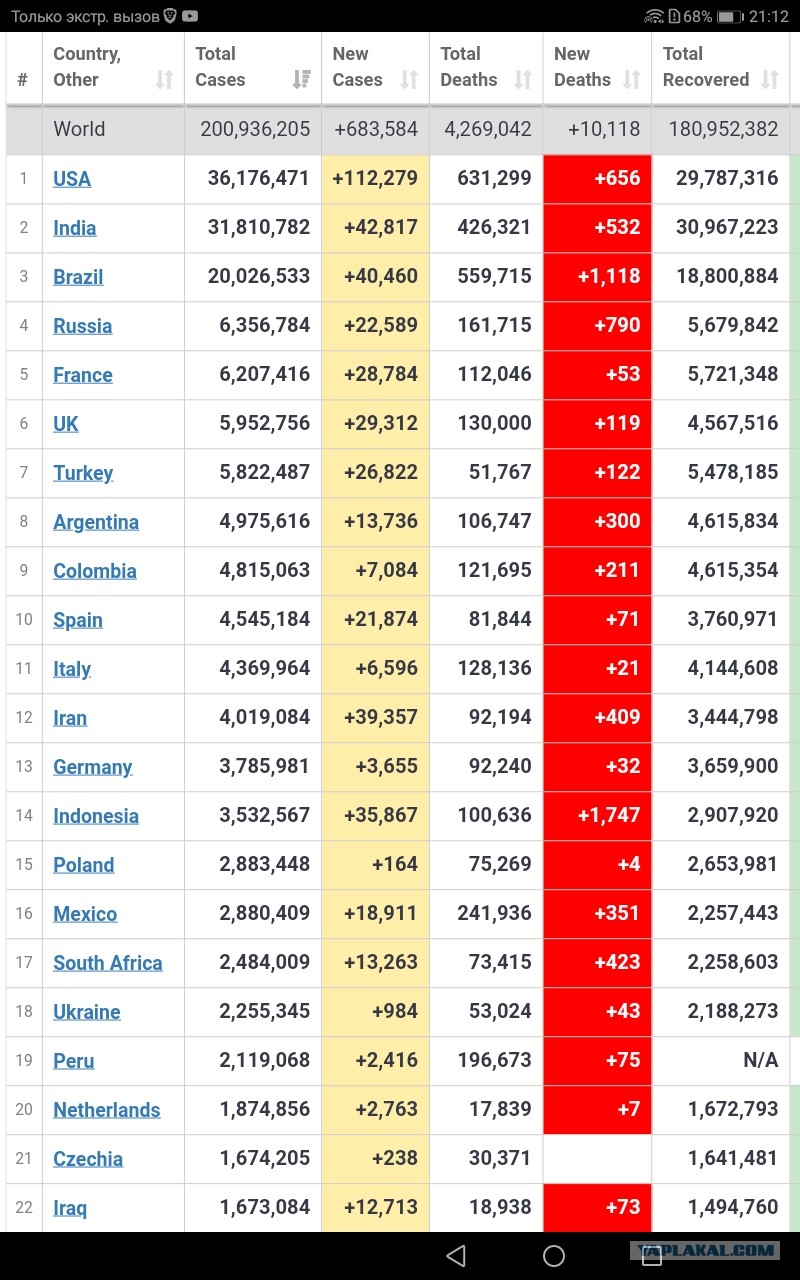Sort table by Total Cases icon
The image size is (800, 1280).
pos(301,80)
